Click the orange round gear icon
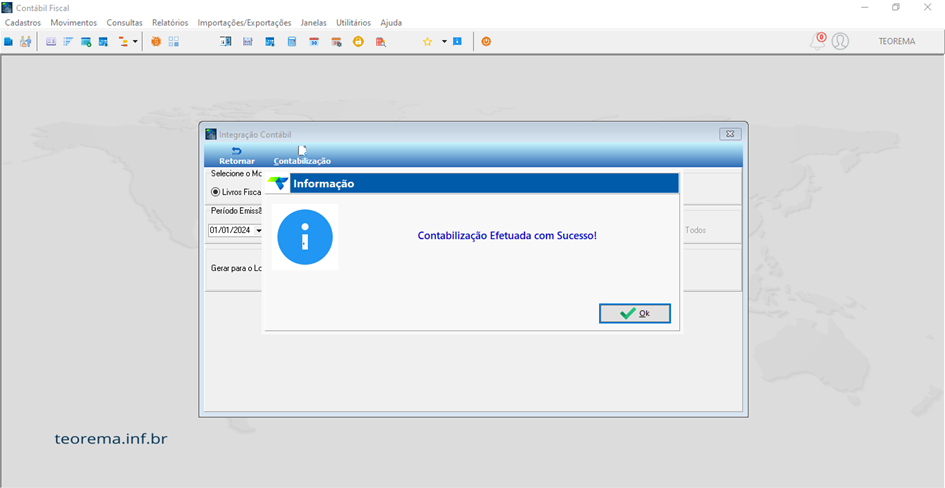 tap(156, 42)
